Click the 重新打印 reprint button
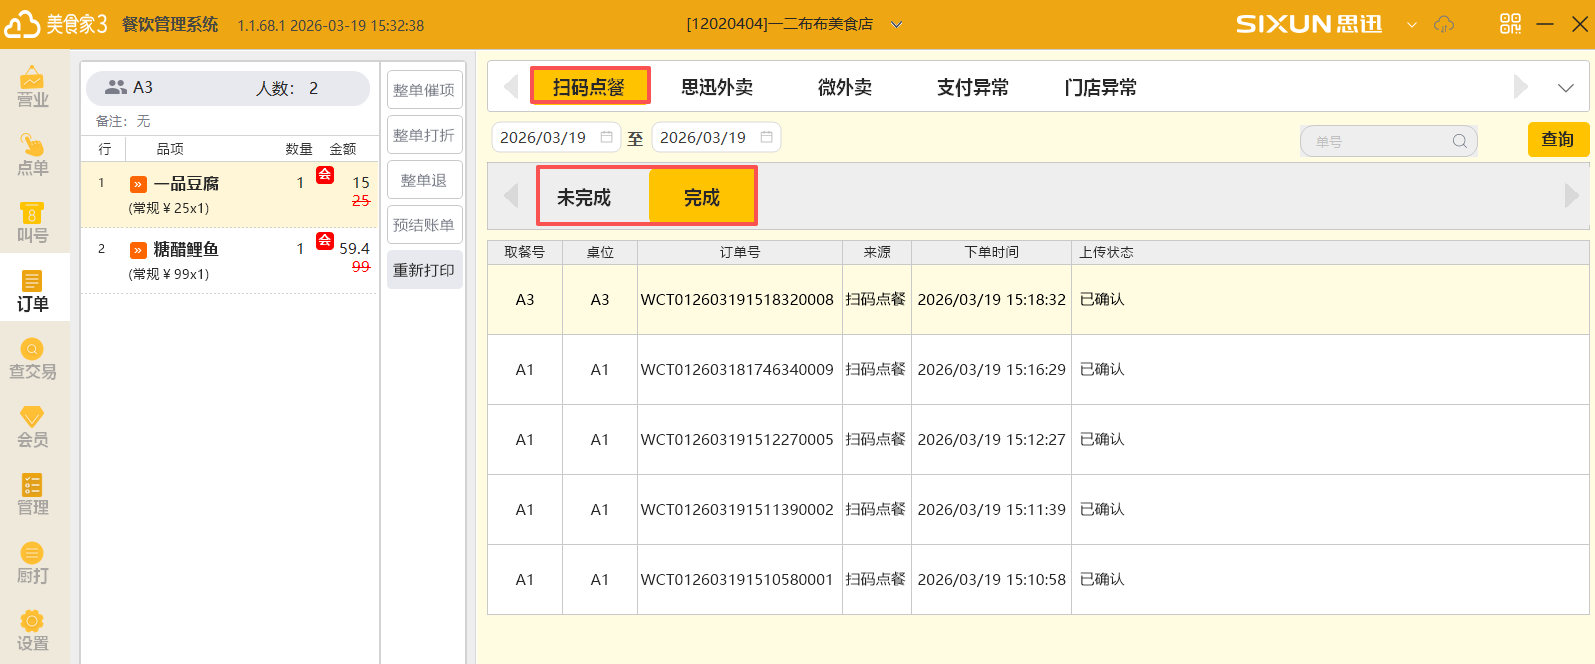The height and width of the screenshot is (664, 1595). click(x=424, y=270)
